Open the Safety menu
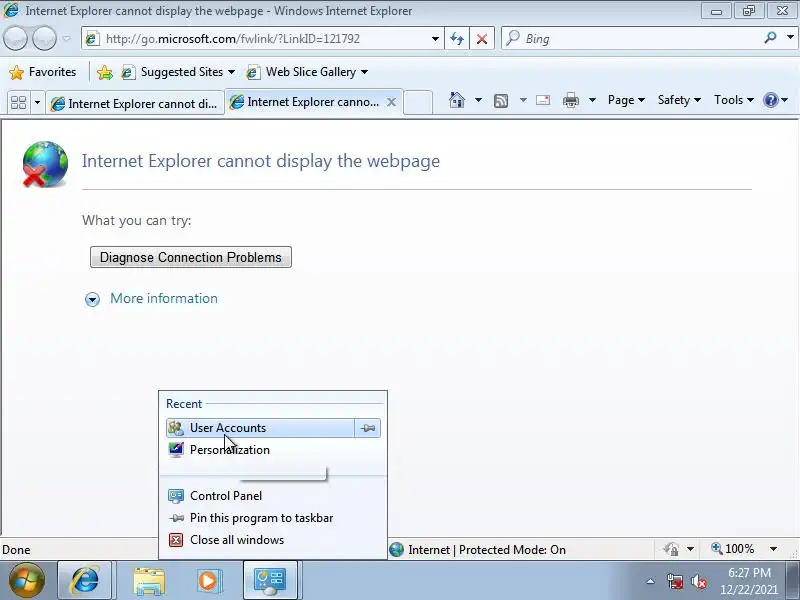The image size is (800, 600). [x=679, y=100]
